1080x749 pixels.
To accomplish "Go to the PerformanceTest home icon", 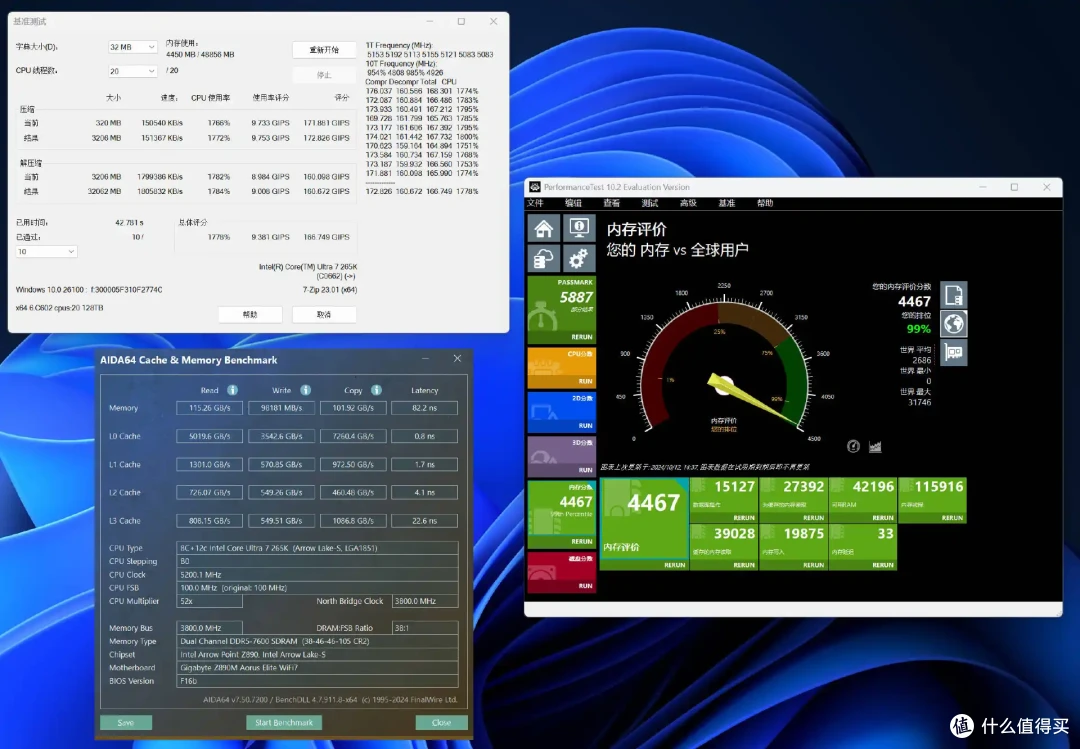I will pyautogui.click(x=543, y=228).
